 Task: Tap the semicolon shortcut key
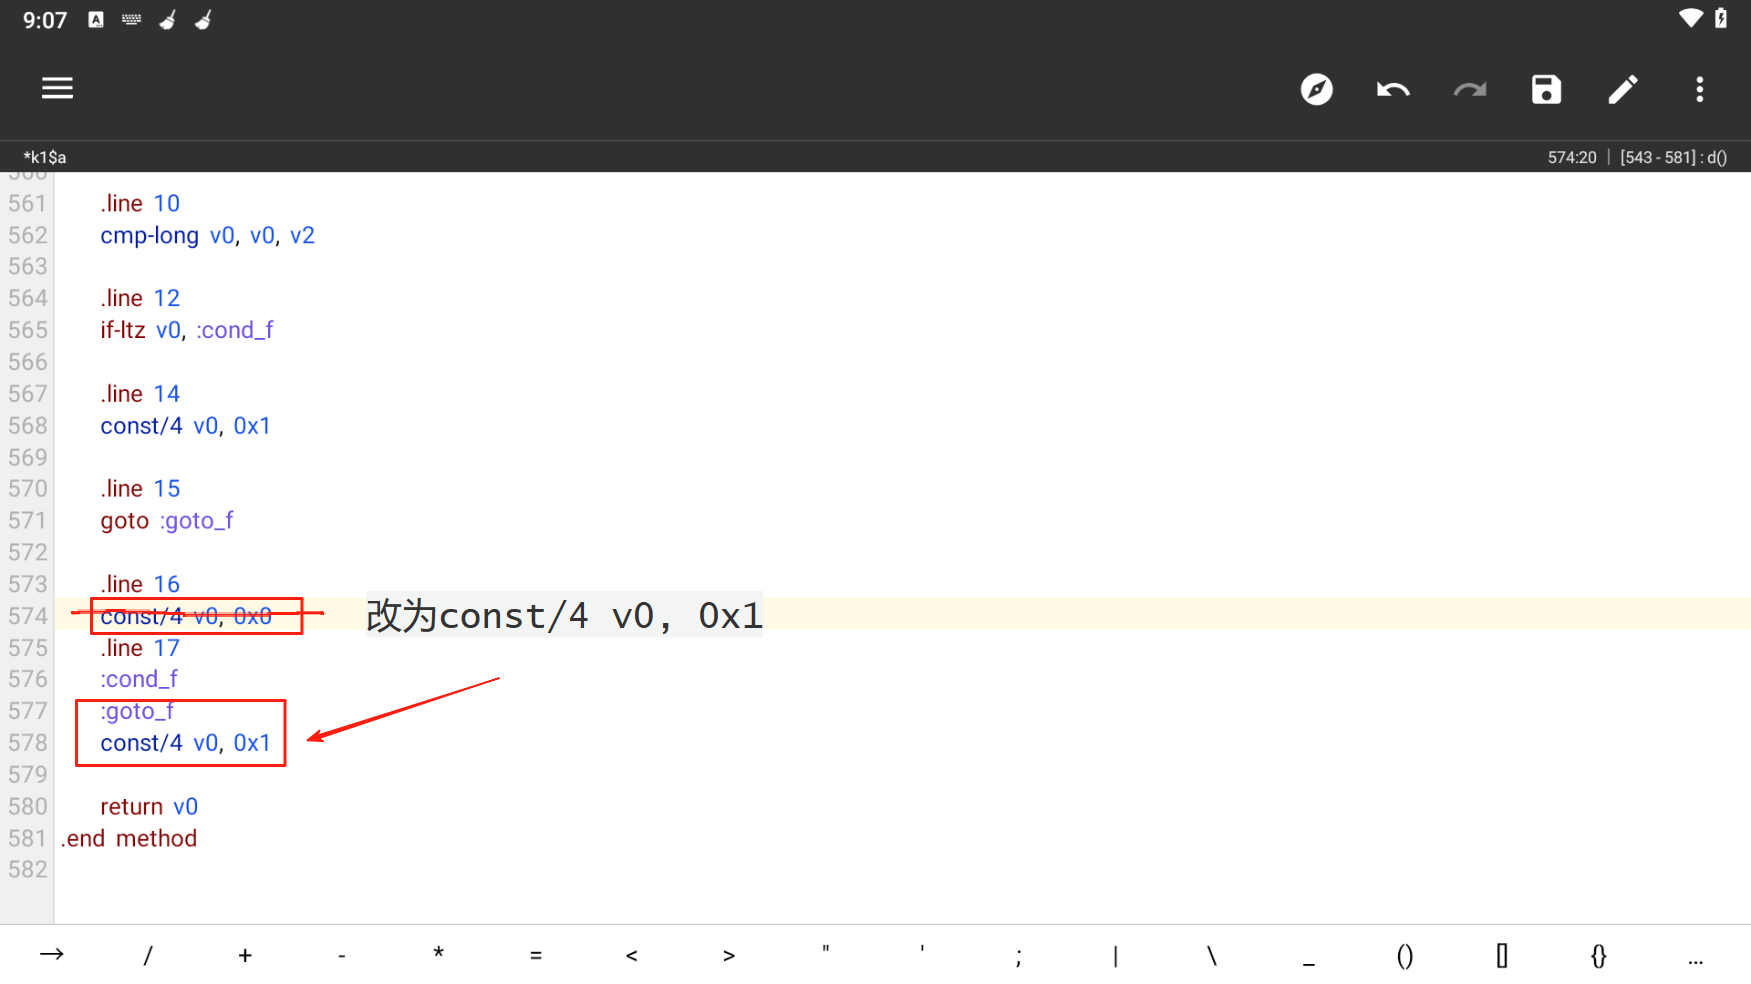coord(1018,956)
